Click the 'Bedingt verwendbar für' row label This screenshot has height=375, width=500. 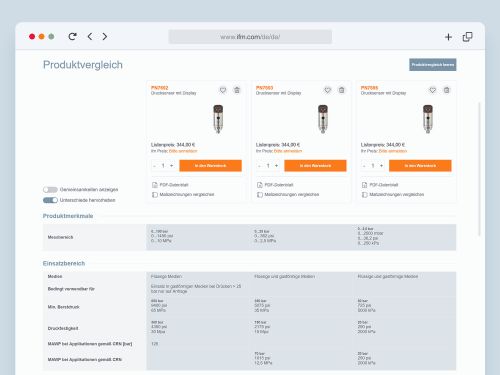(71, 289)
